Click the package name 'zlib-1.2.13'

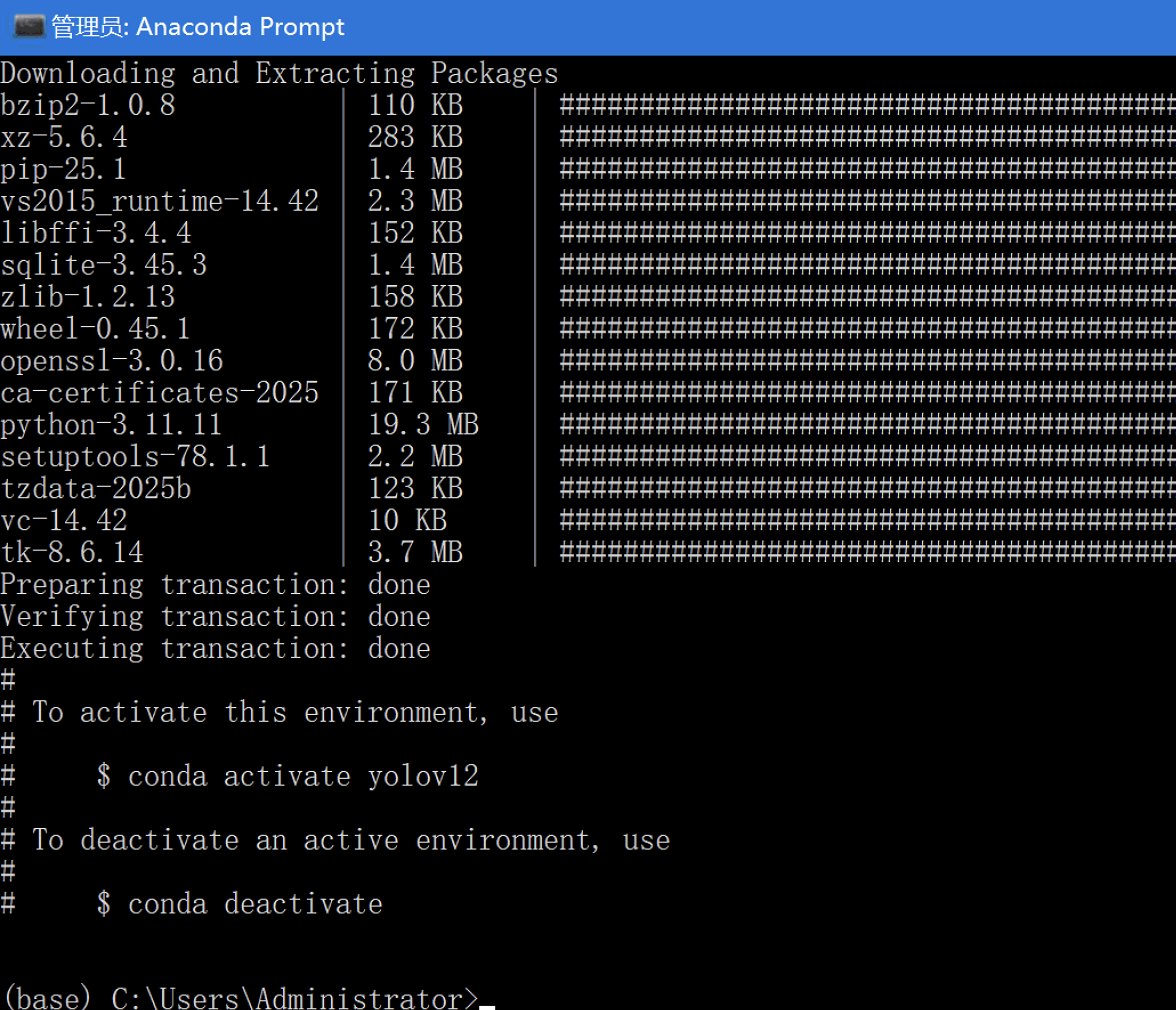[x=88, y=297]
